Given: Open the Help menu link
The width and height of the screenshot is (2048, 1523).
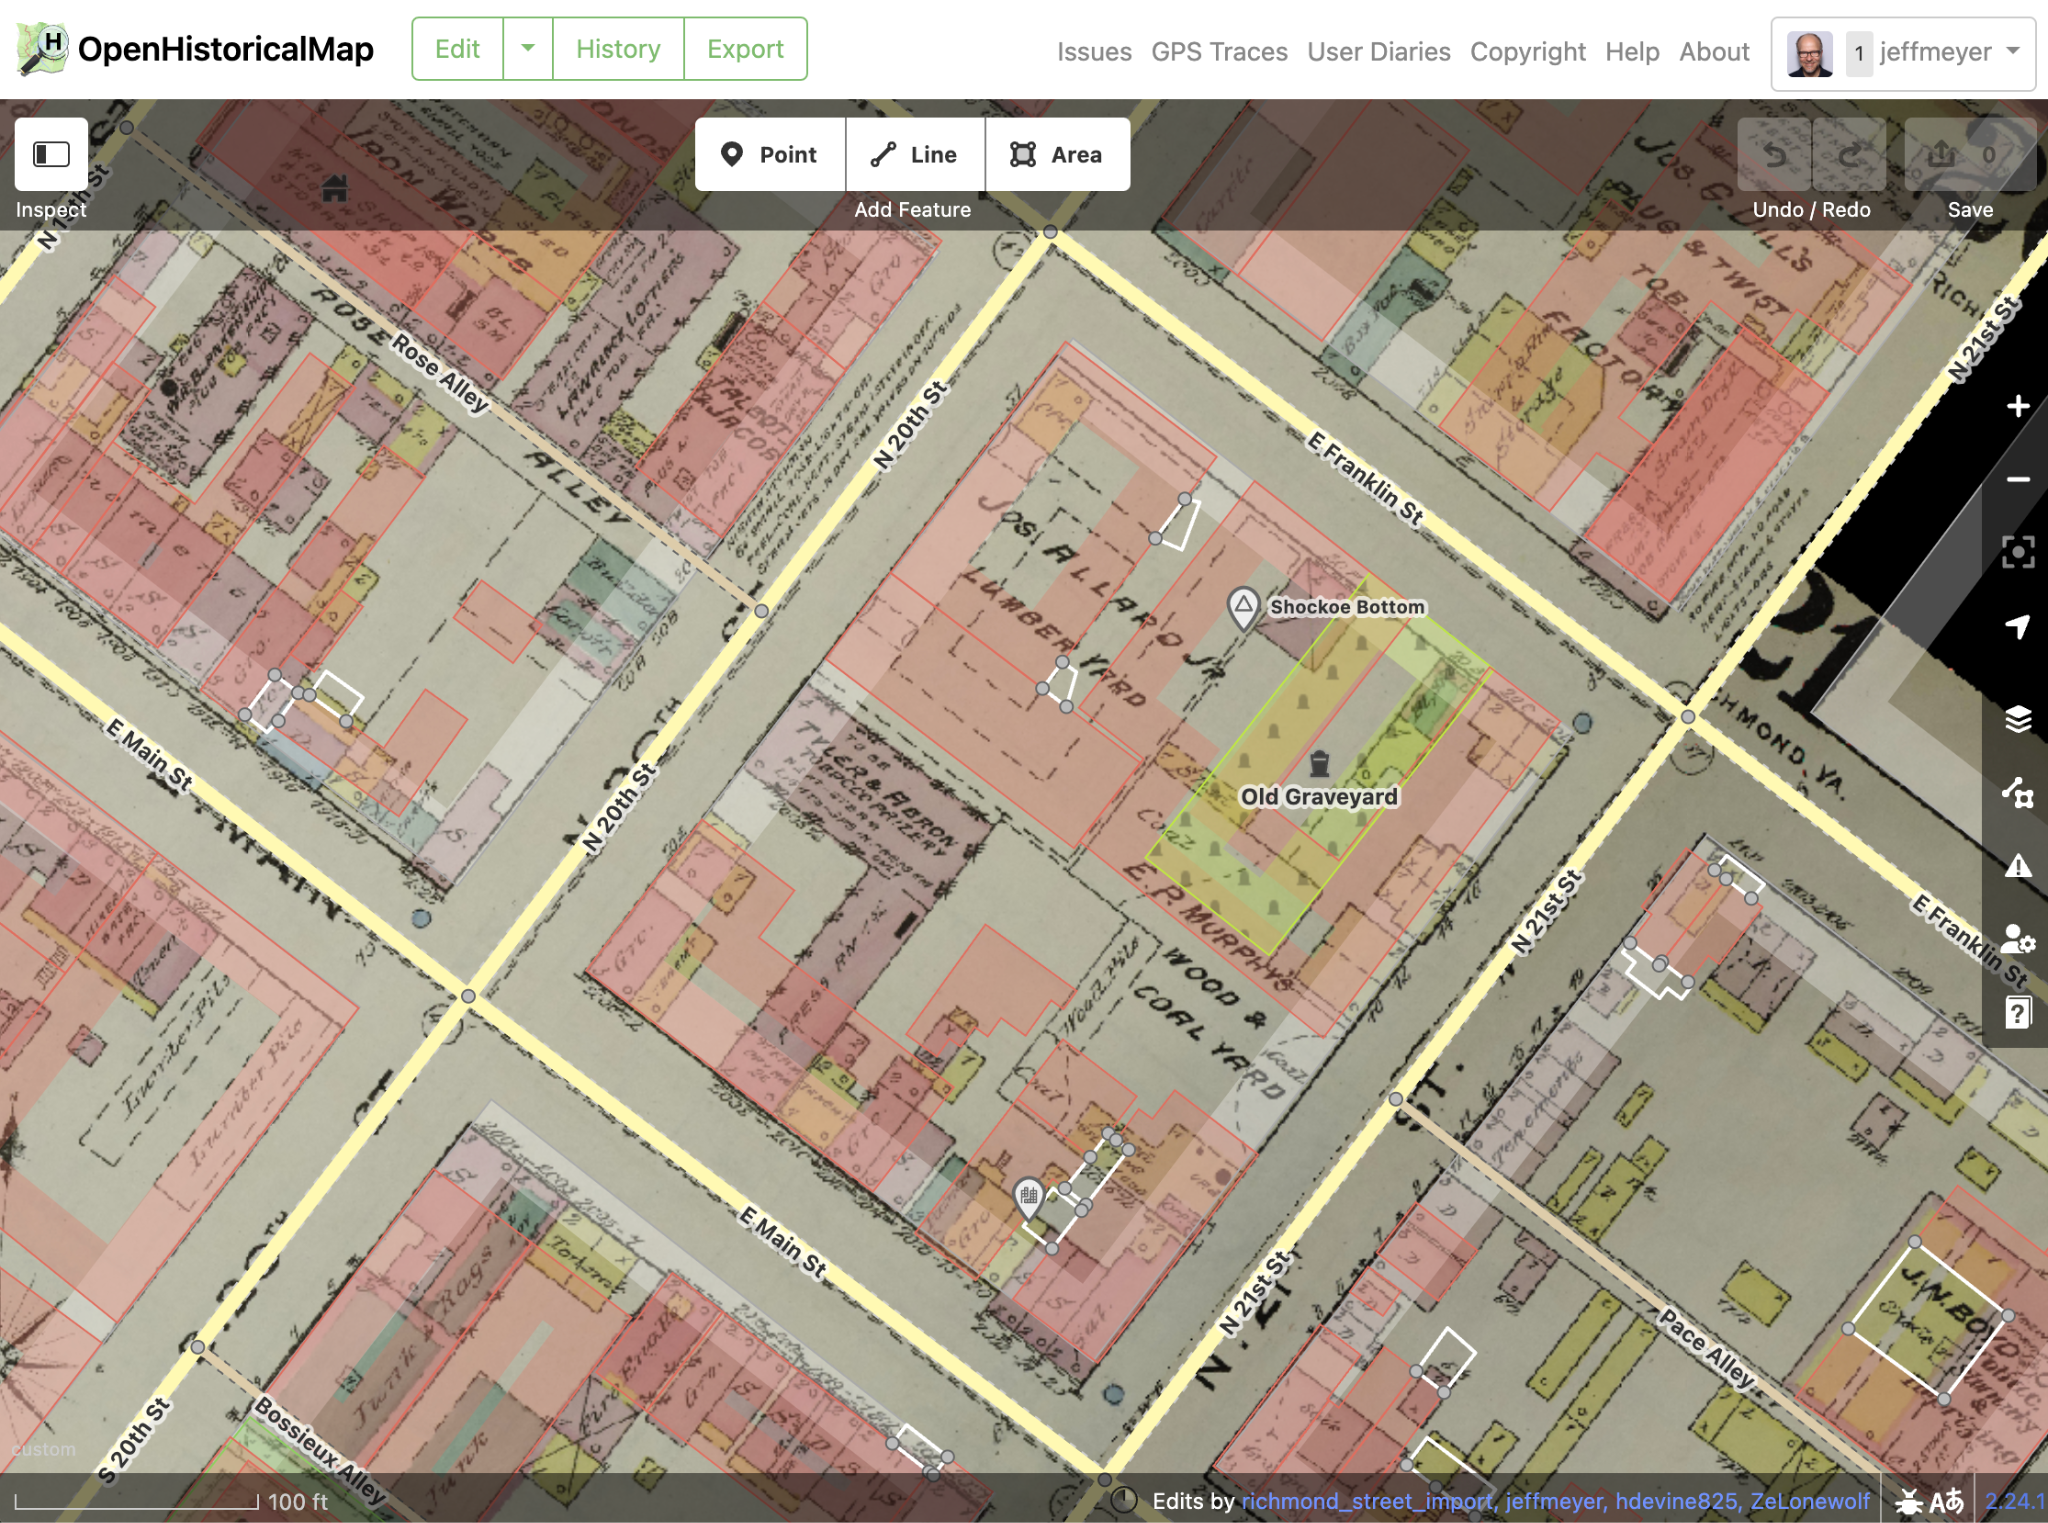Looking at the screenshot, I should pyautogui.click(x=1632, y=52).
